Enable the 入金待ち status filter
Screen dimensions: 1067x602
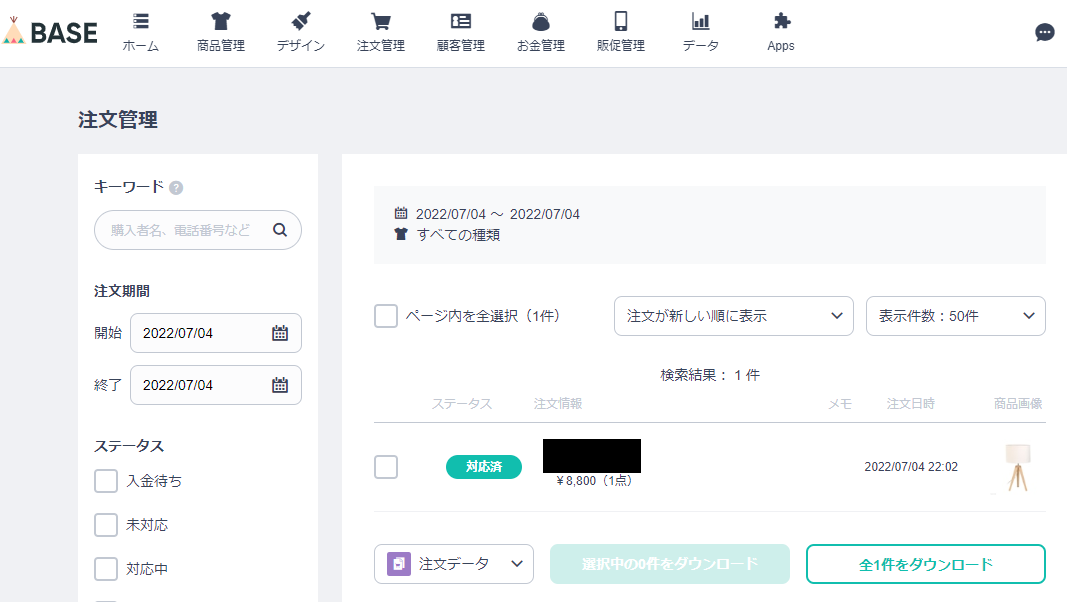pos(105,481)
